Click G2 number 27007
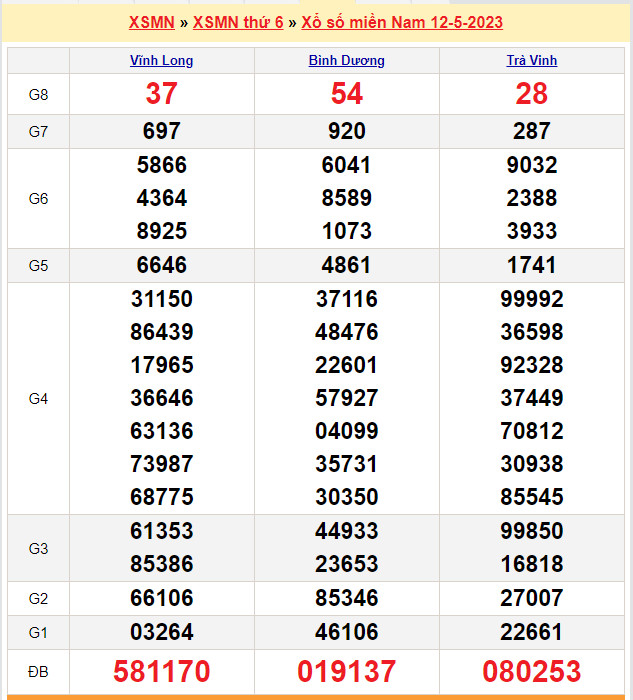 click(532, 598)
